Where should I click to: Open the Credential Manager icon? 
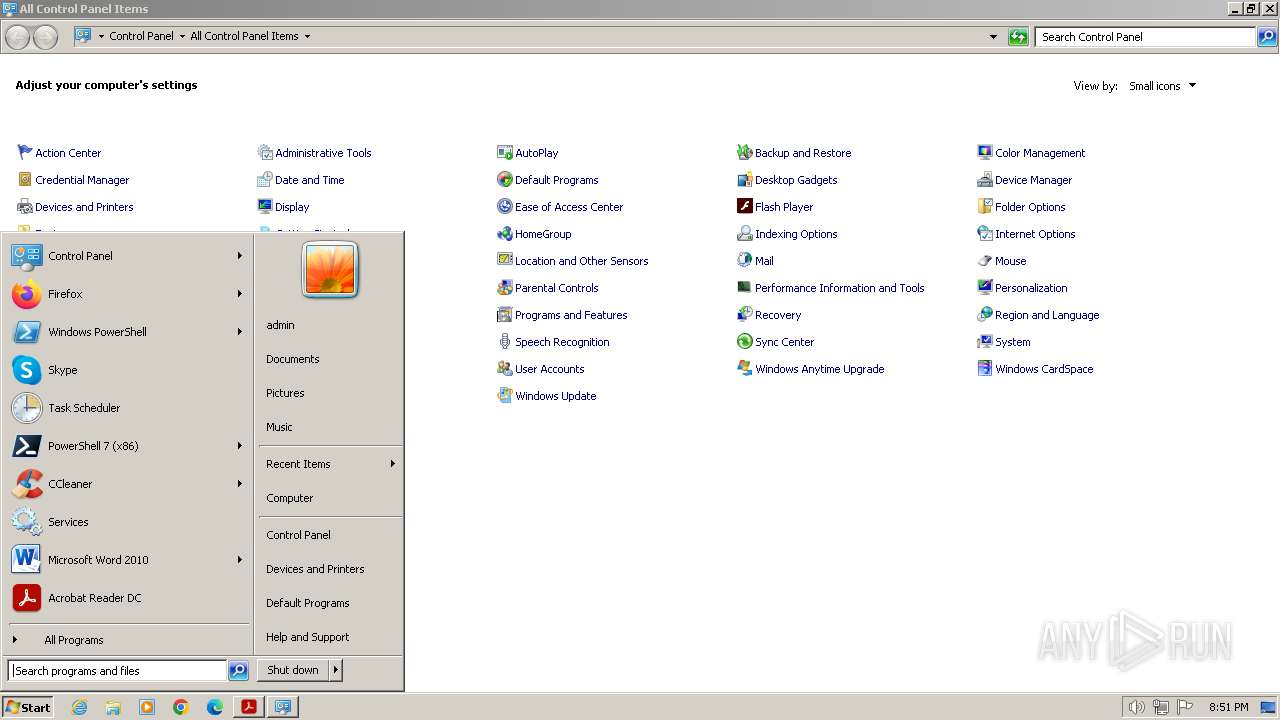pos(26,180)
